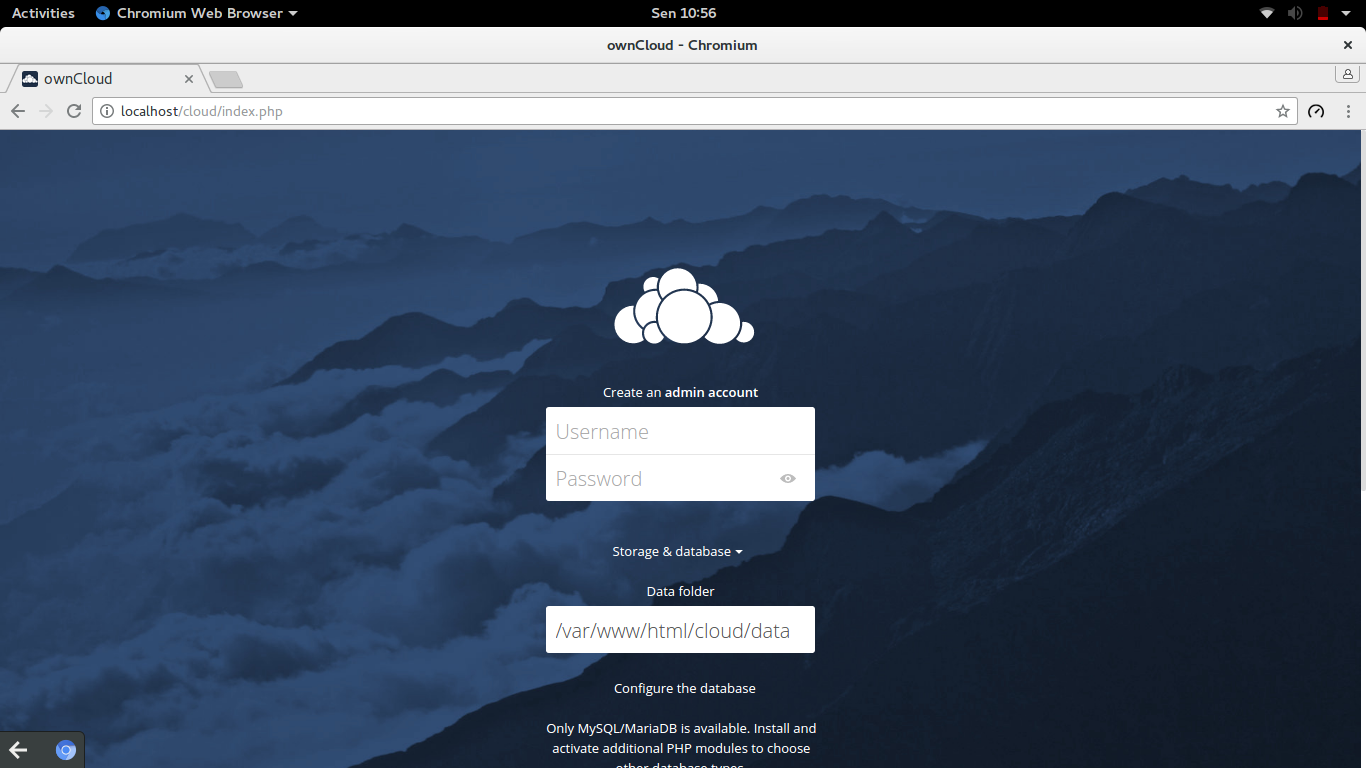This screenshot has width=1366, height=768.
Task: Open the speedometer extension icon
Action: coord(1316,111)
